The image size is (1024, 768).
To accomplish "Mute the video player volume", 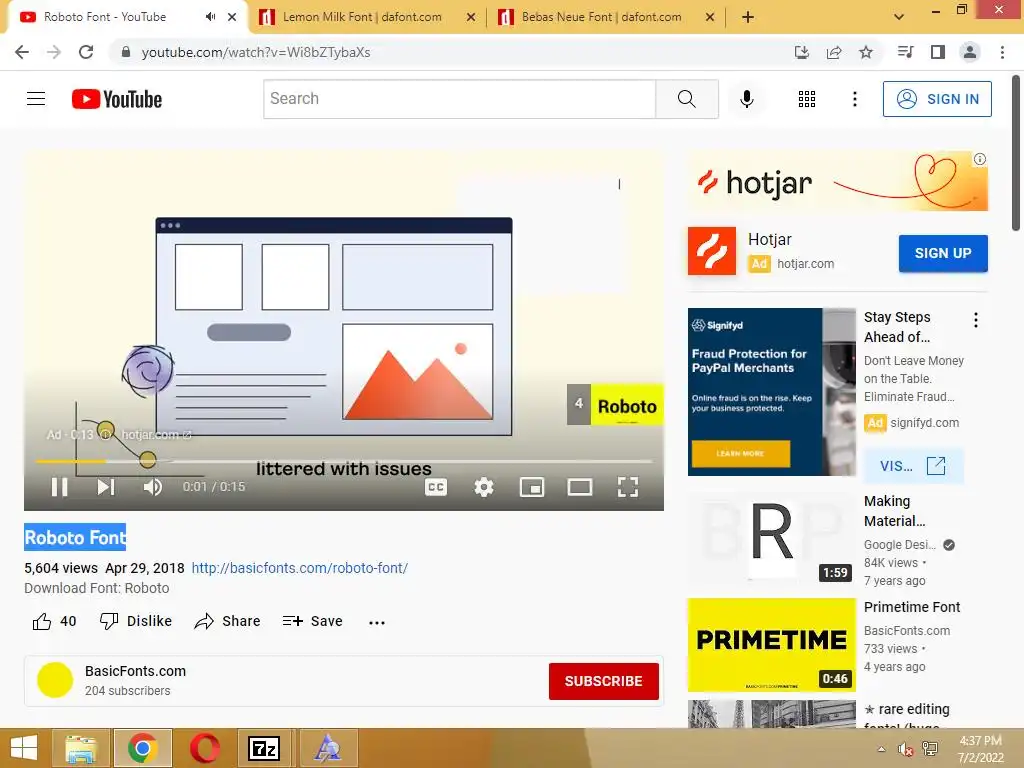I will pyautogui.click(x=152, y=487).
